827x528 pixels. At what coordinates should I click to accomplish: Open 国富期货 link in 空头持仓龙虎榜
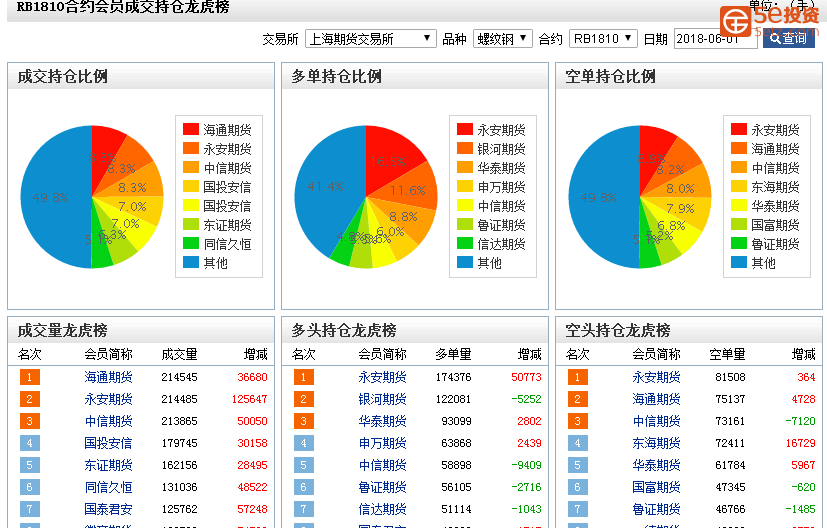click(x=657, y=487)
